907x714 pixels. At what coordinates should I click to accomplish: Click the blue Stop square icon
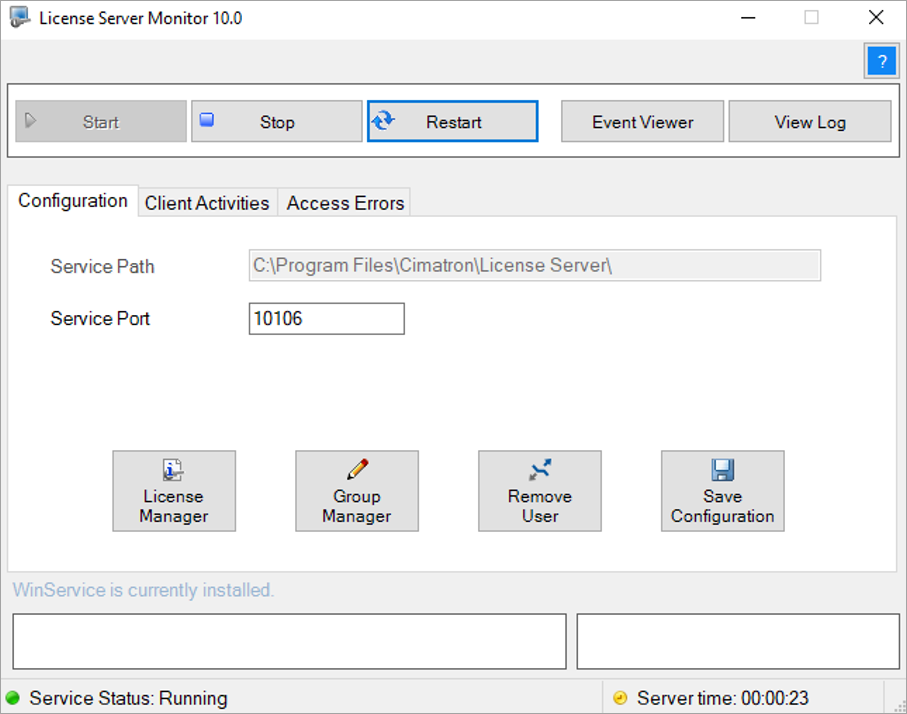coord(207,120)
